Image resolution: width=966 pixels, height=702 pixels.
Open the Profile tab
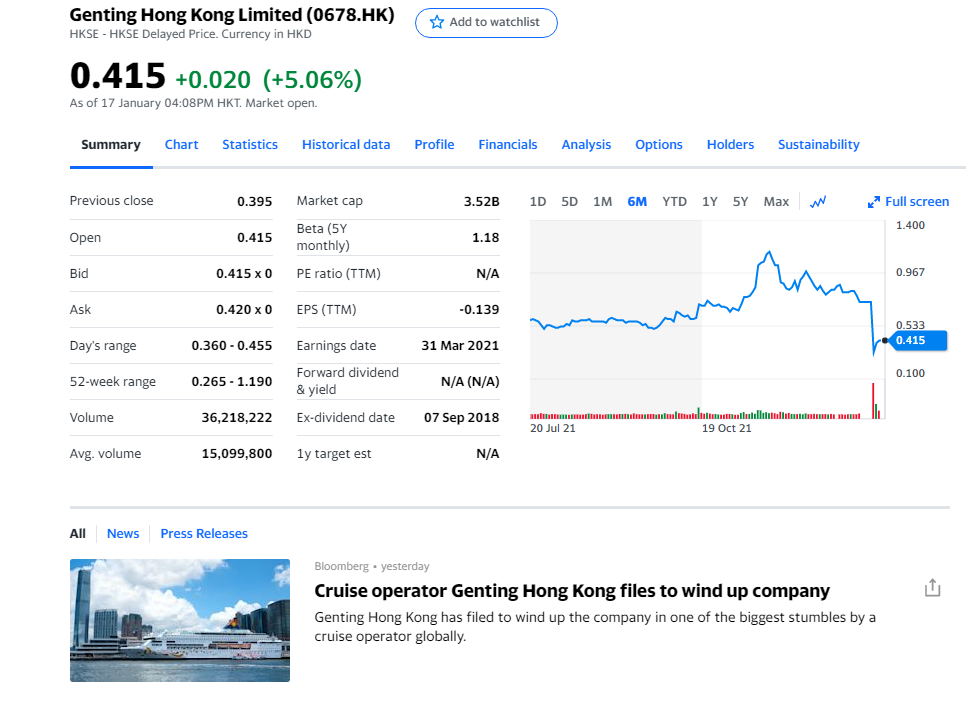point(434,144)
